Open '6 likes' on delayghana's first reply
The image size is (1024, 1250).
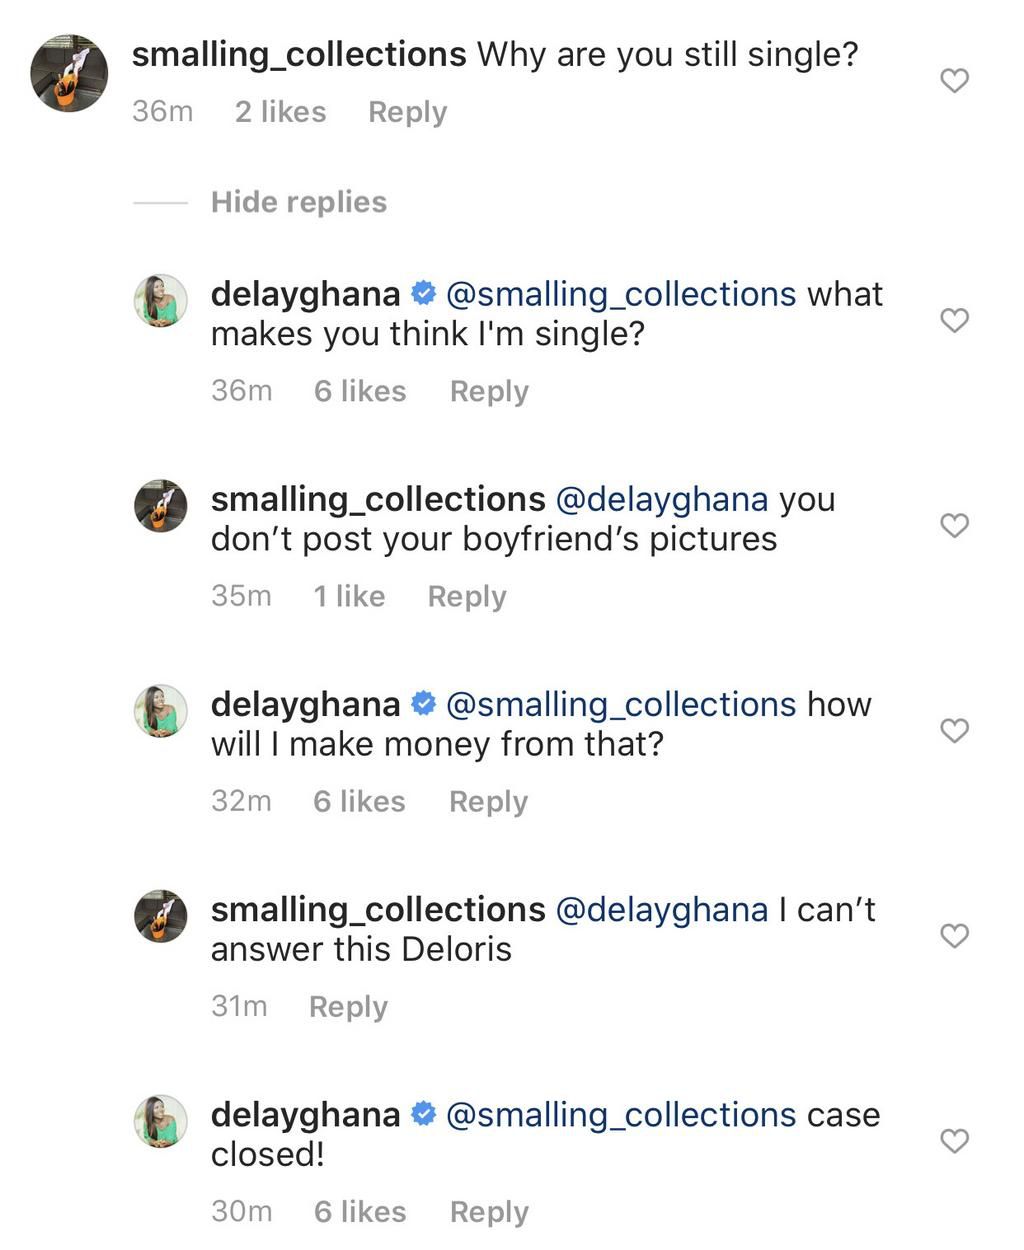click(359, 391)
